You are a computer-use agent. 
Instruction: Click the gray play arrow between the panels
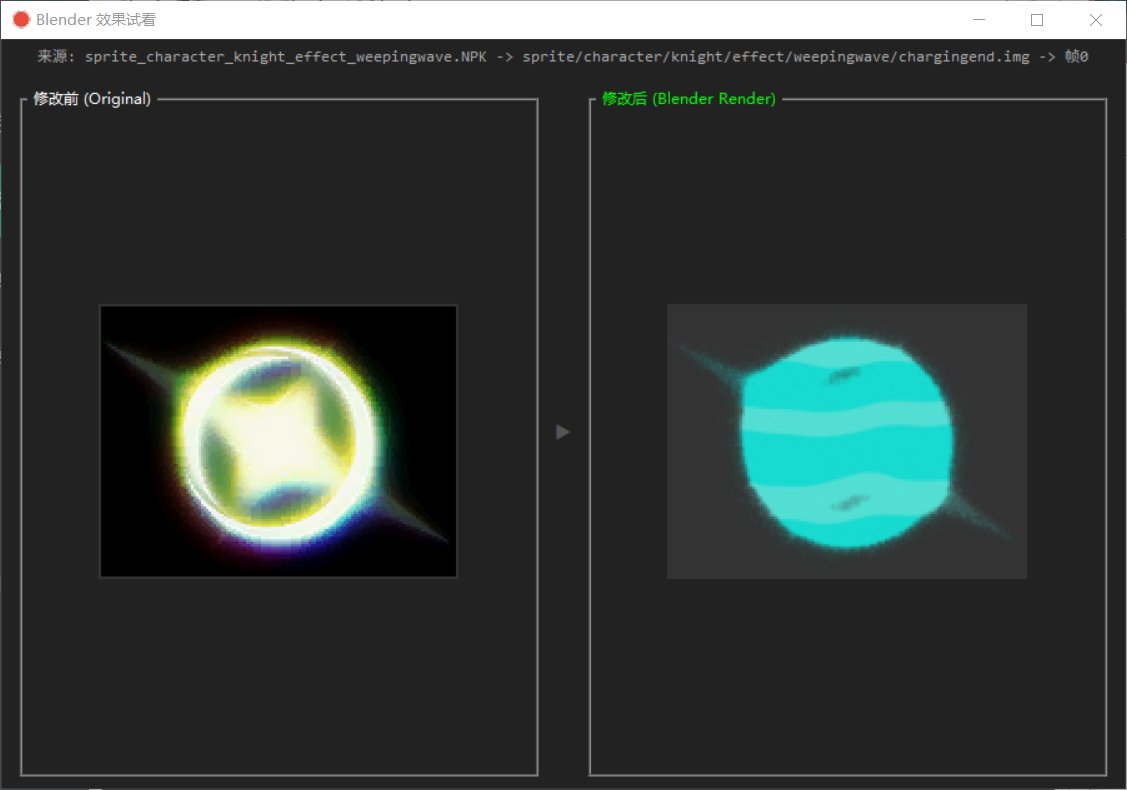(563, 431)
